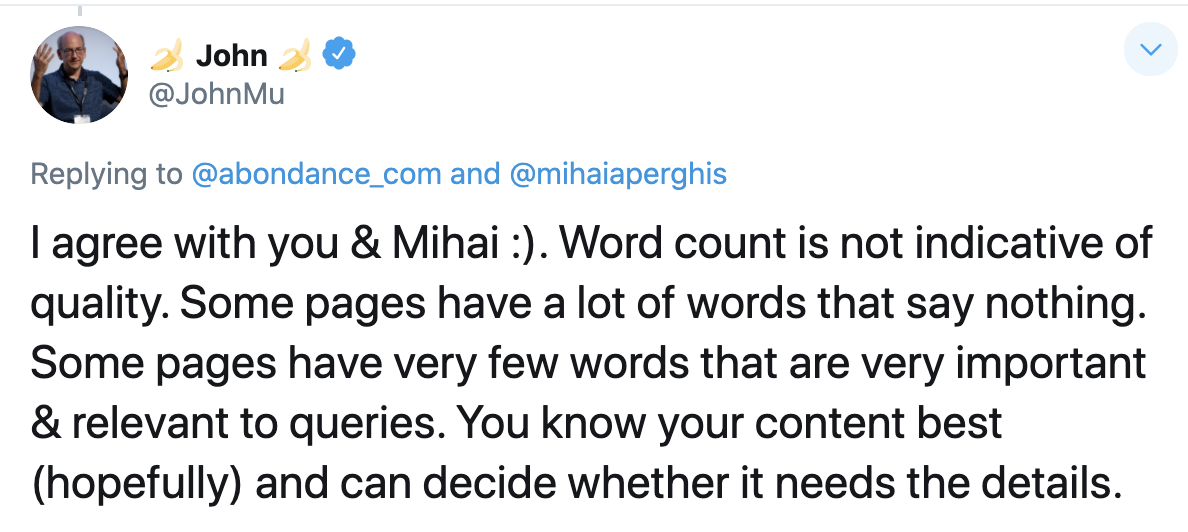
Task: Open John's profile picture
Action: tap(80, 74)
